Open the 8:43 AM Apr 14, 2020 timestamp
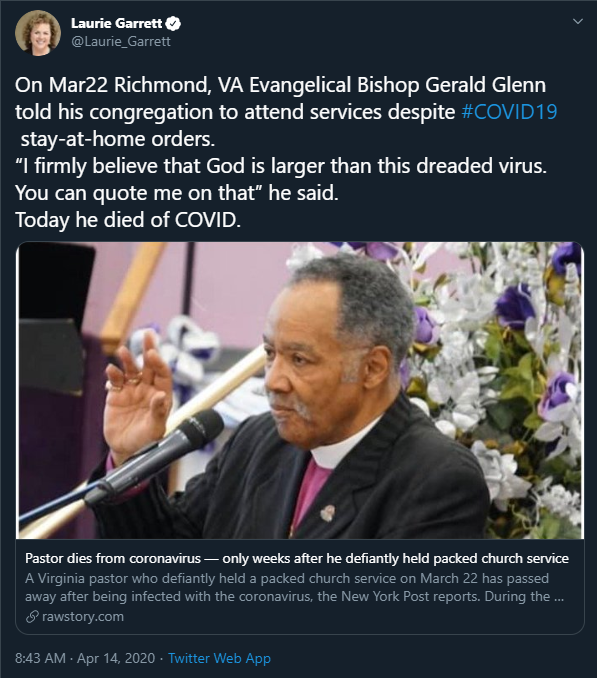 point(85,658)
